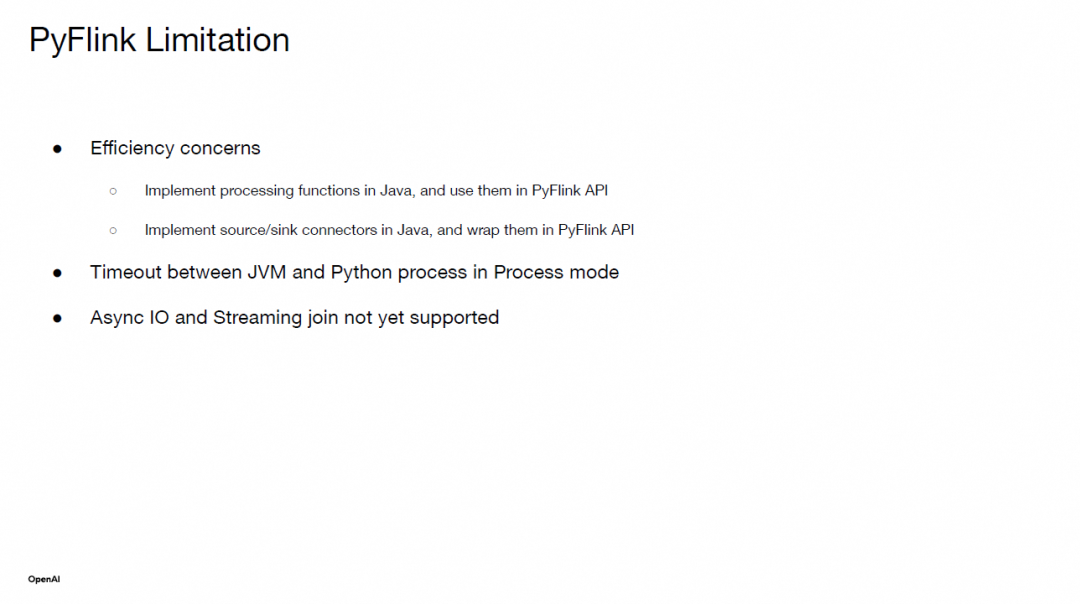The height and width of the screenshot is (604, 1080).
Task: Click the OpenAI logo in the footer
Action: [44, 579]
